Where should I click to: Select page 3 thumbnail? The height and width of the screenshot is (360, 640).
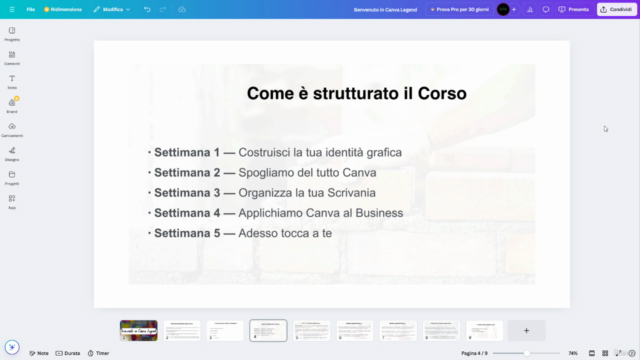tap(225, 331)
